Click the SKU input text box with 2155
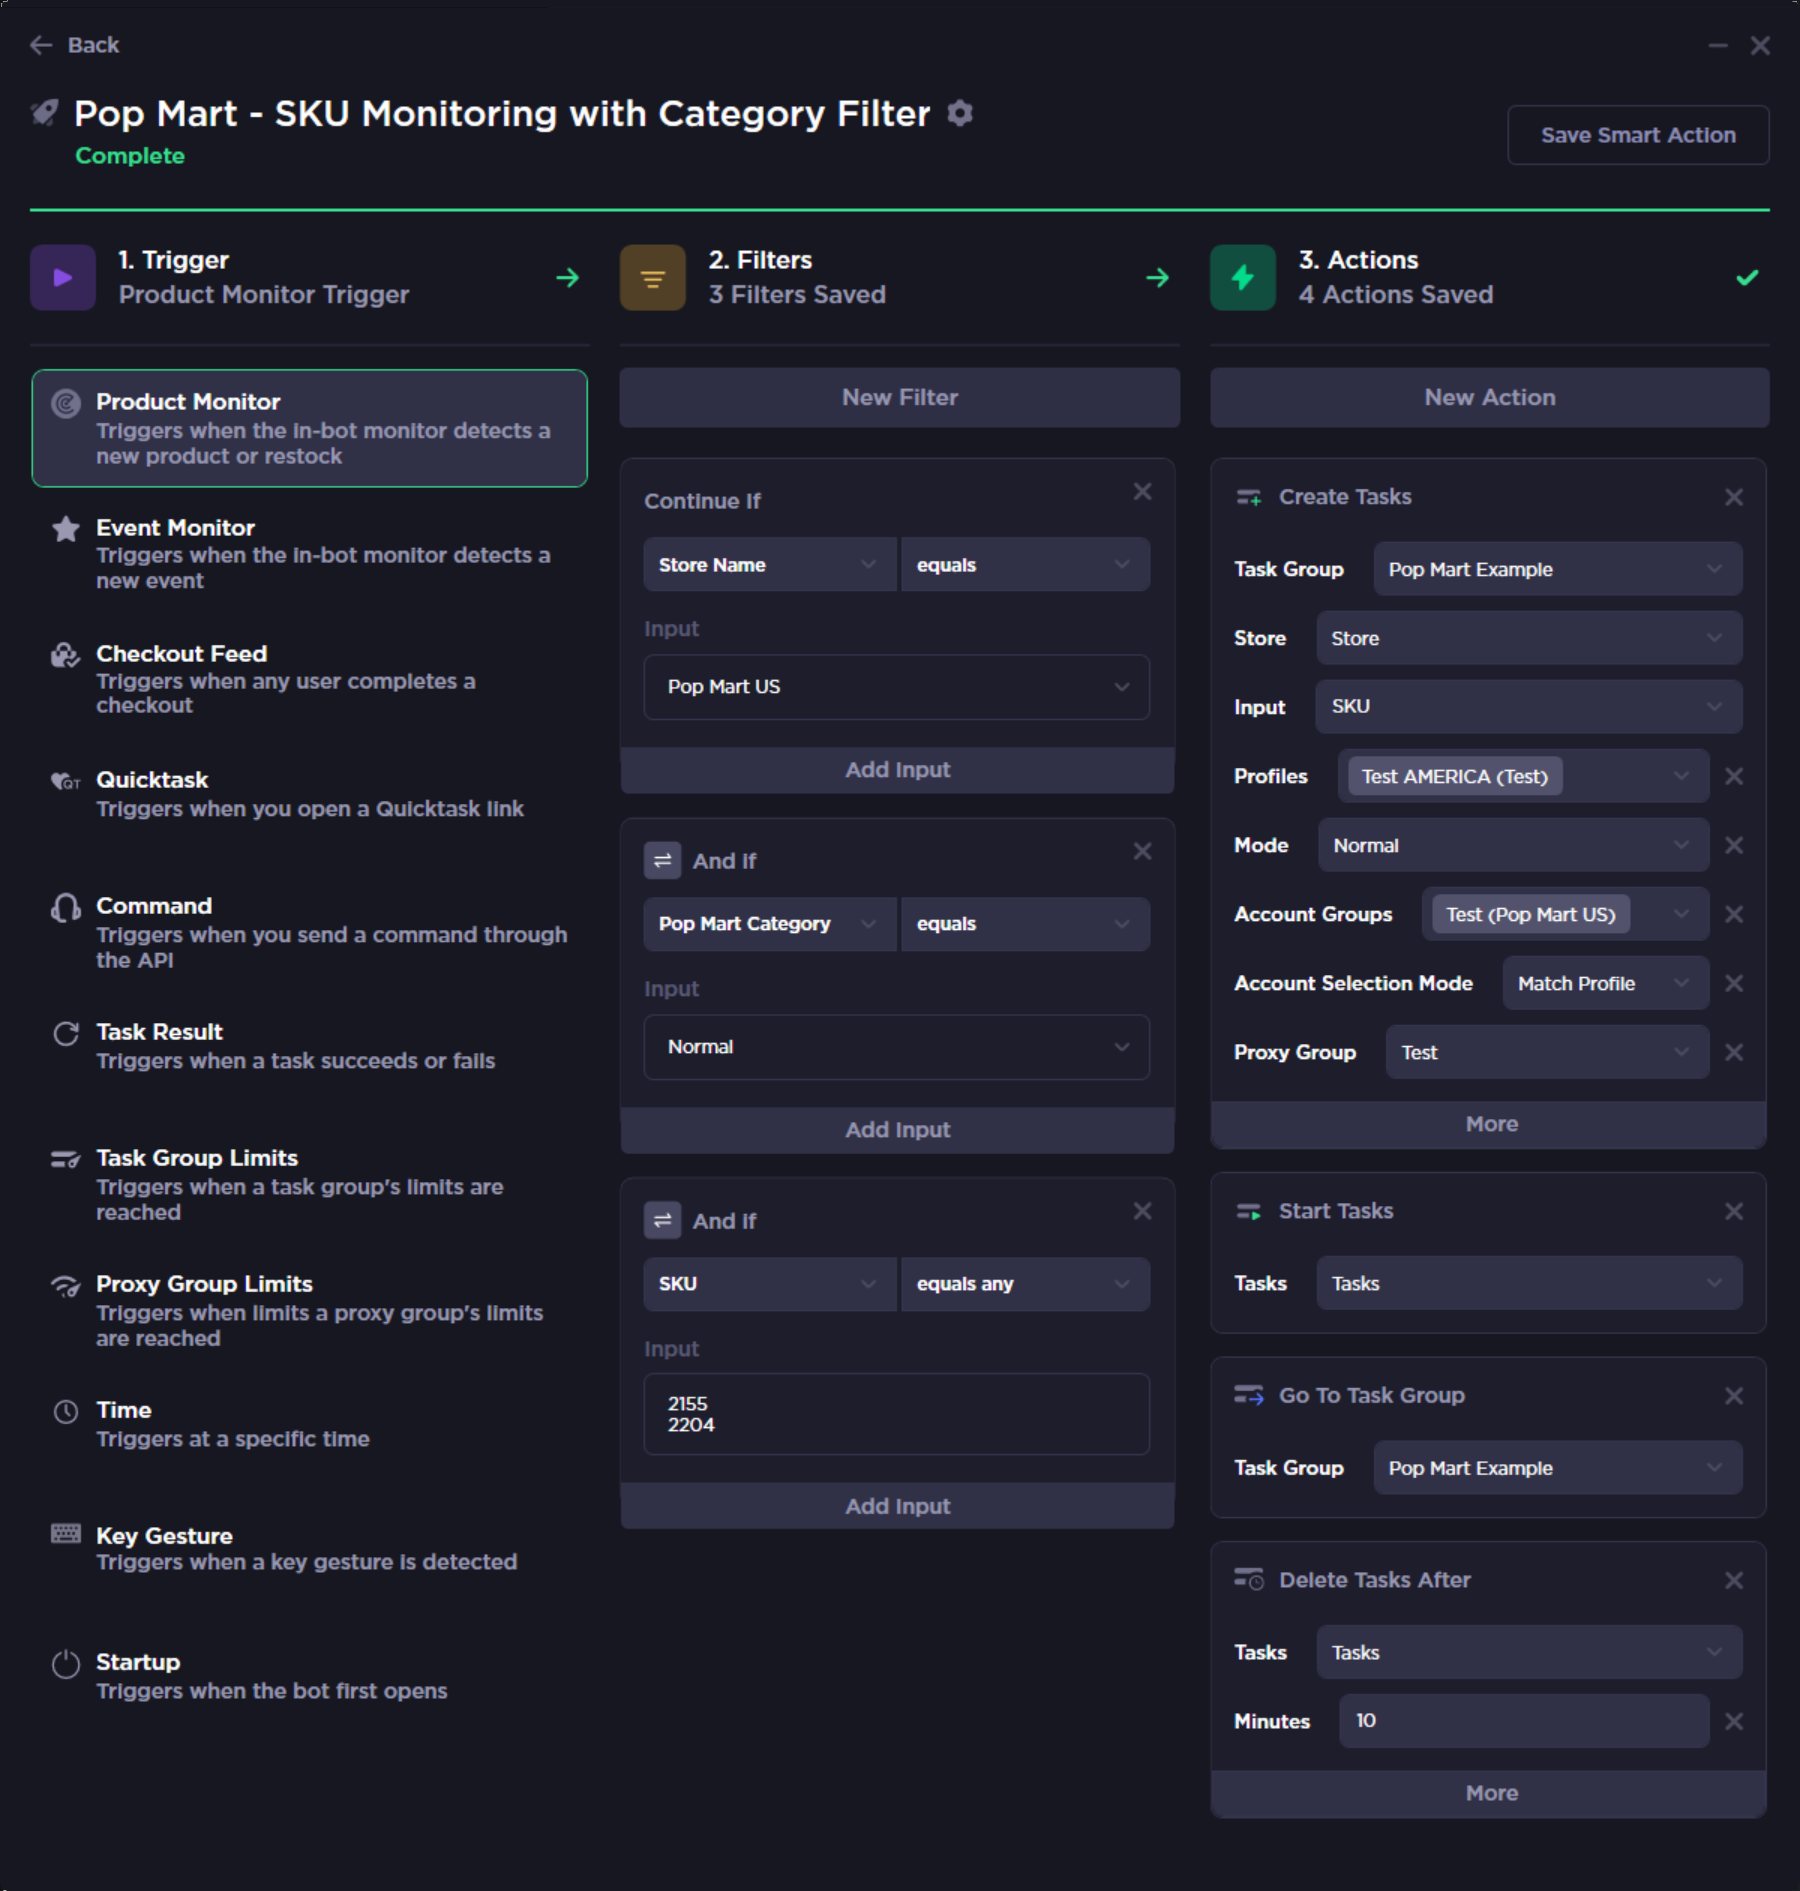This screenshot has height=1891, width=1800. [x=896, y=1414]
